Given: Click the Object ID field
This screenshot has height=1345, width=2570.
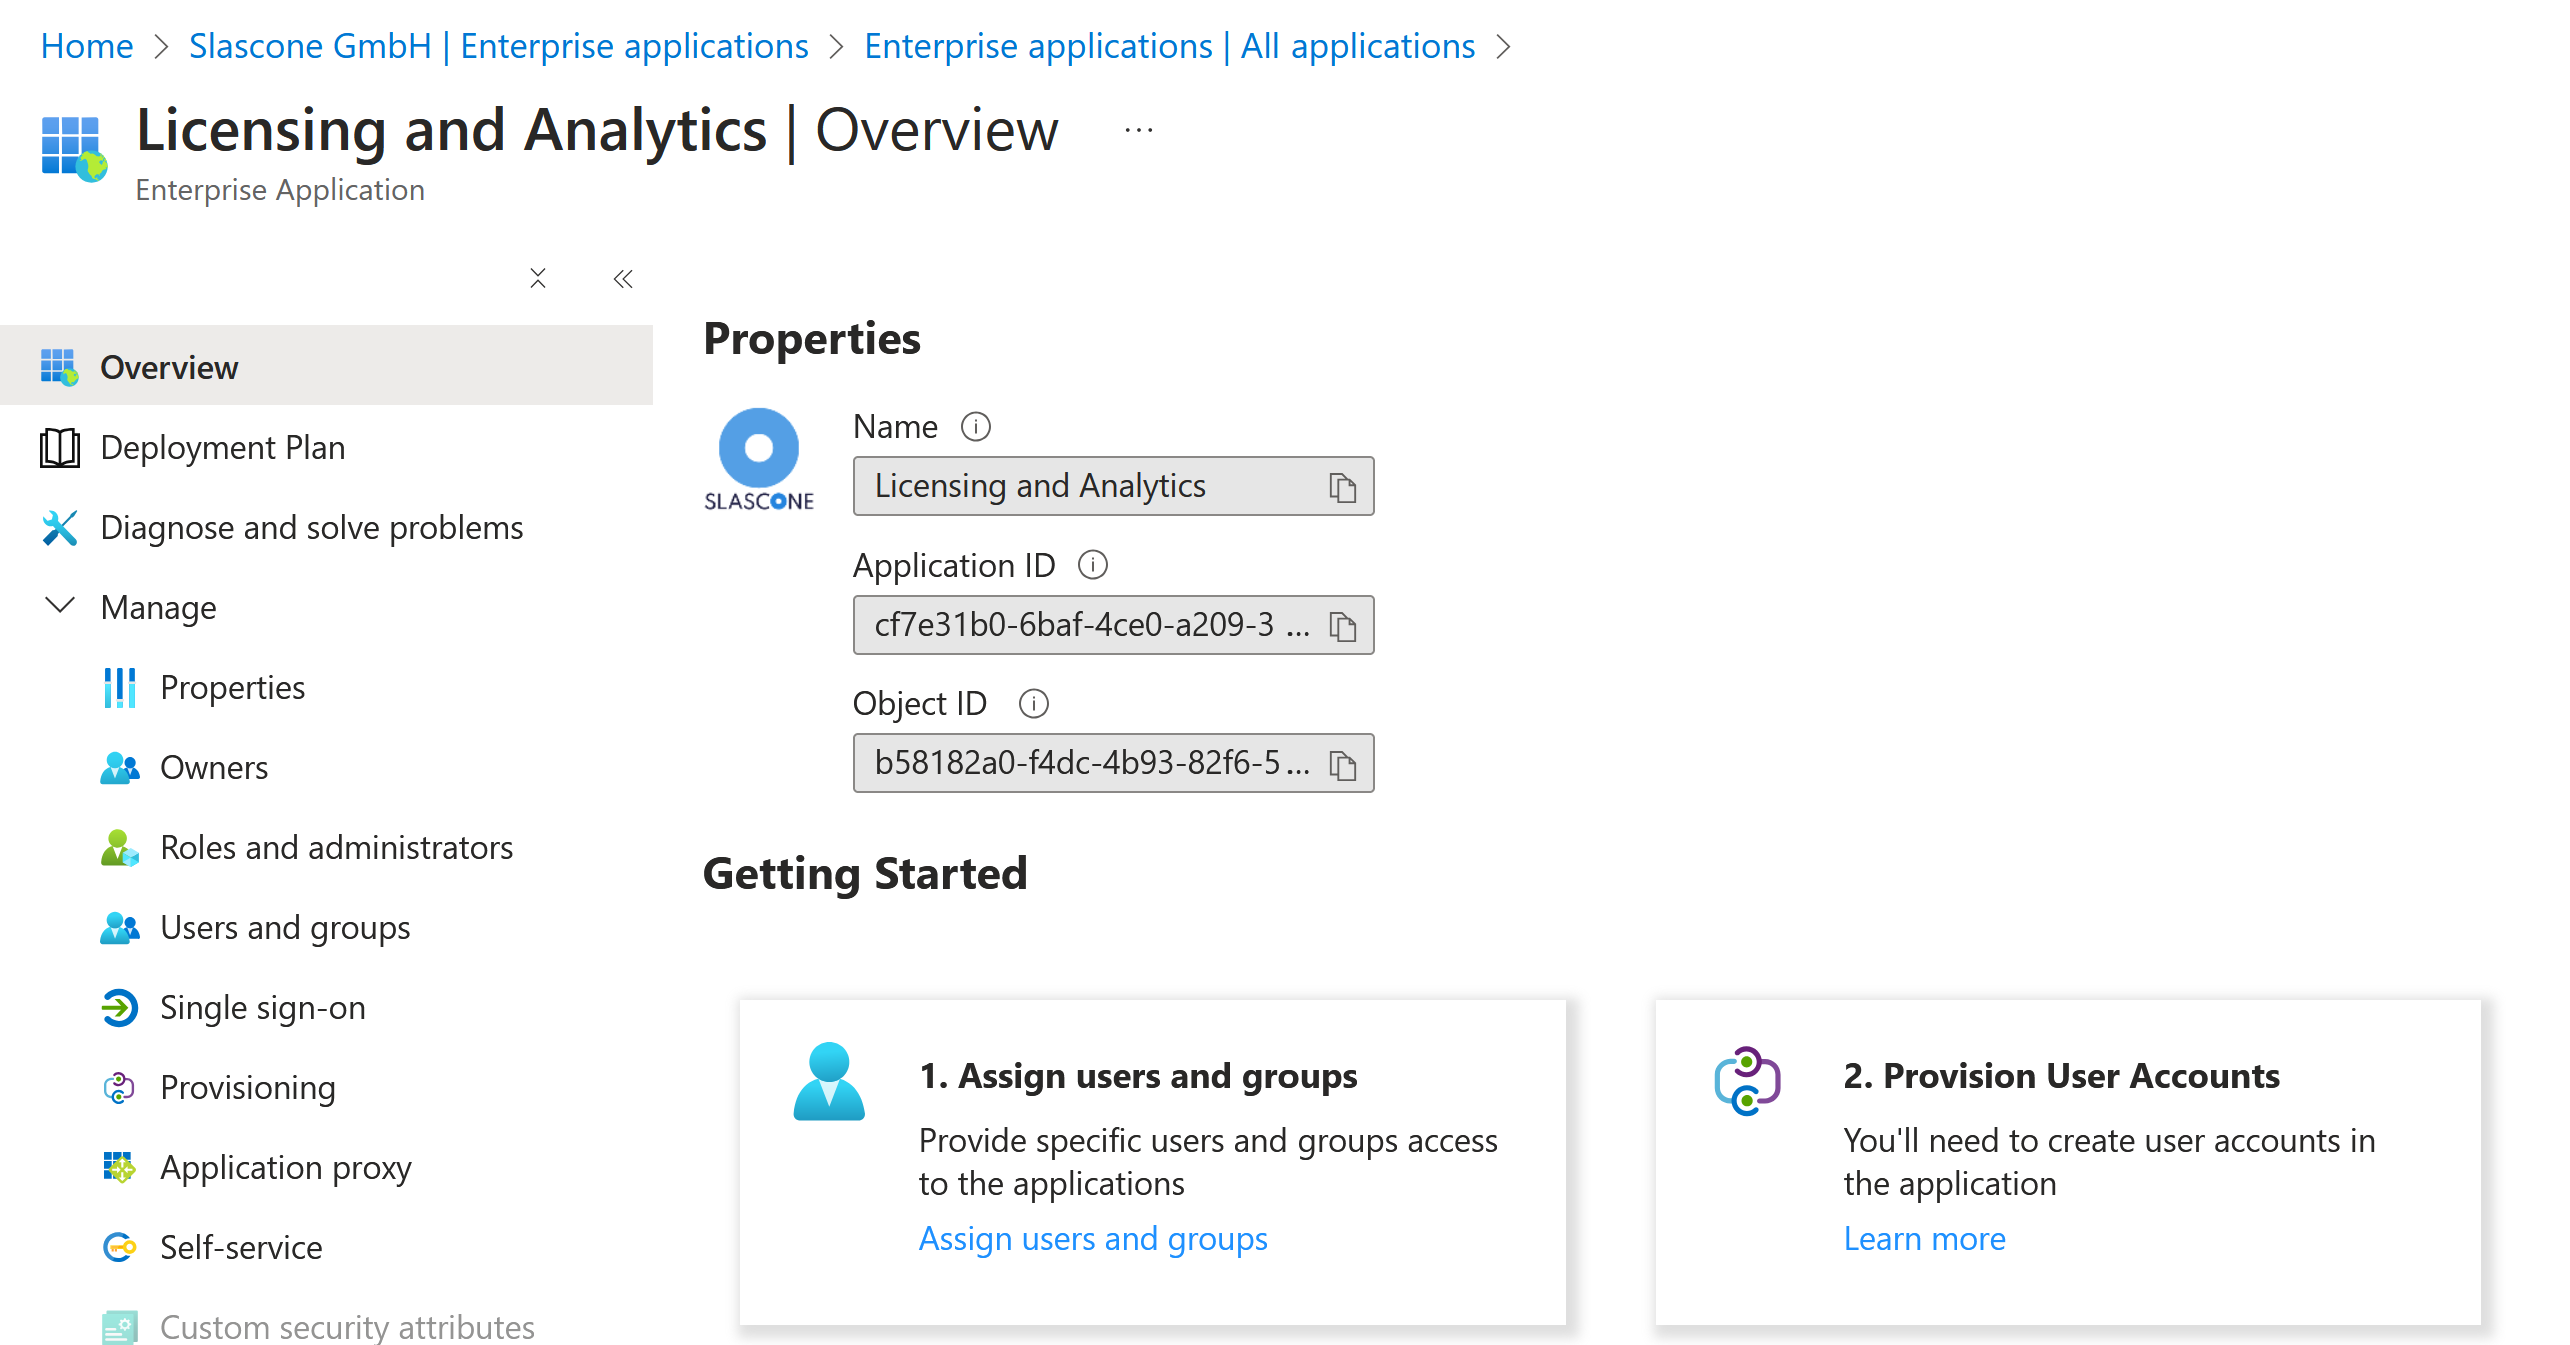Looking at the screenshot, I should (x=1113, y=763).
